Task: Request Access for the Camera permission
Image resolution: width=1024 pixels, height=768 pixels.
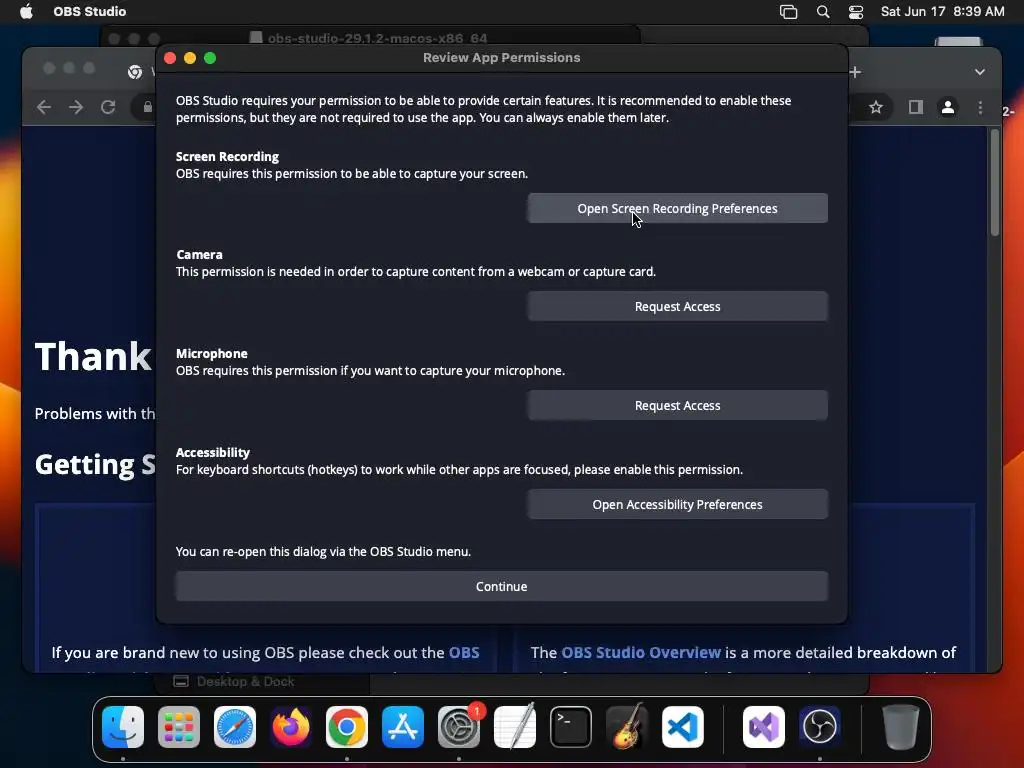Action: pos(677,306)
